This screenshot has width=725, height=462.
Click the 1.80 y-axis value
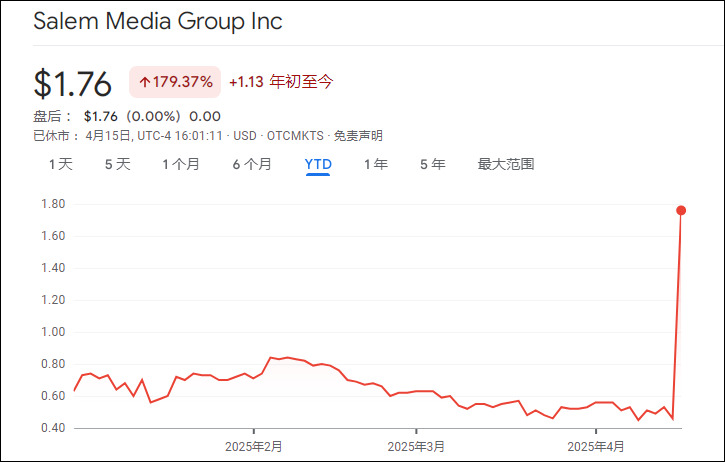click(x=51, y=204)
